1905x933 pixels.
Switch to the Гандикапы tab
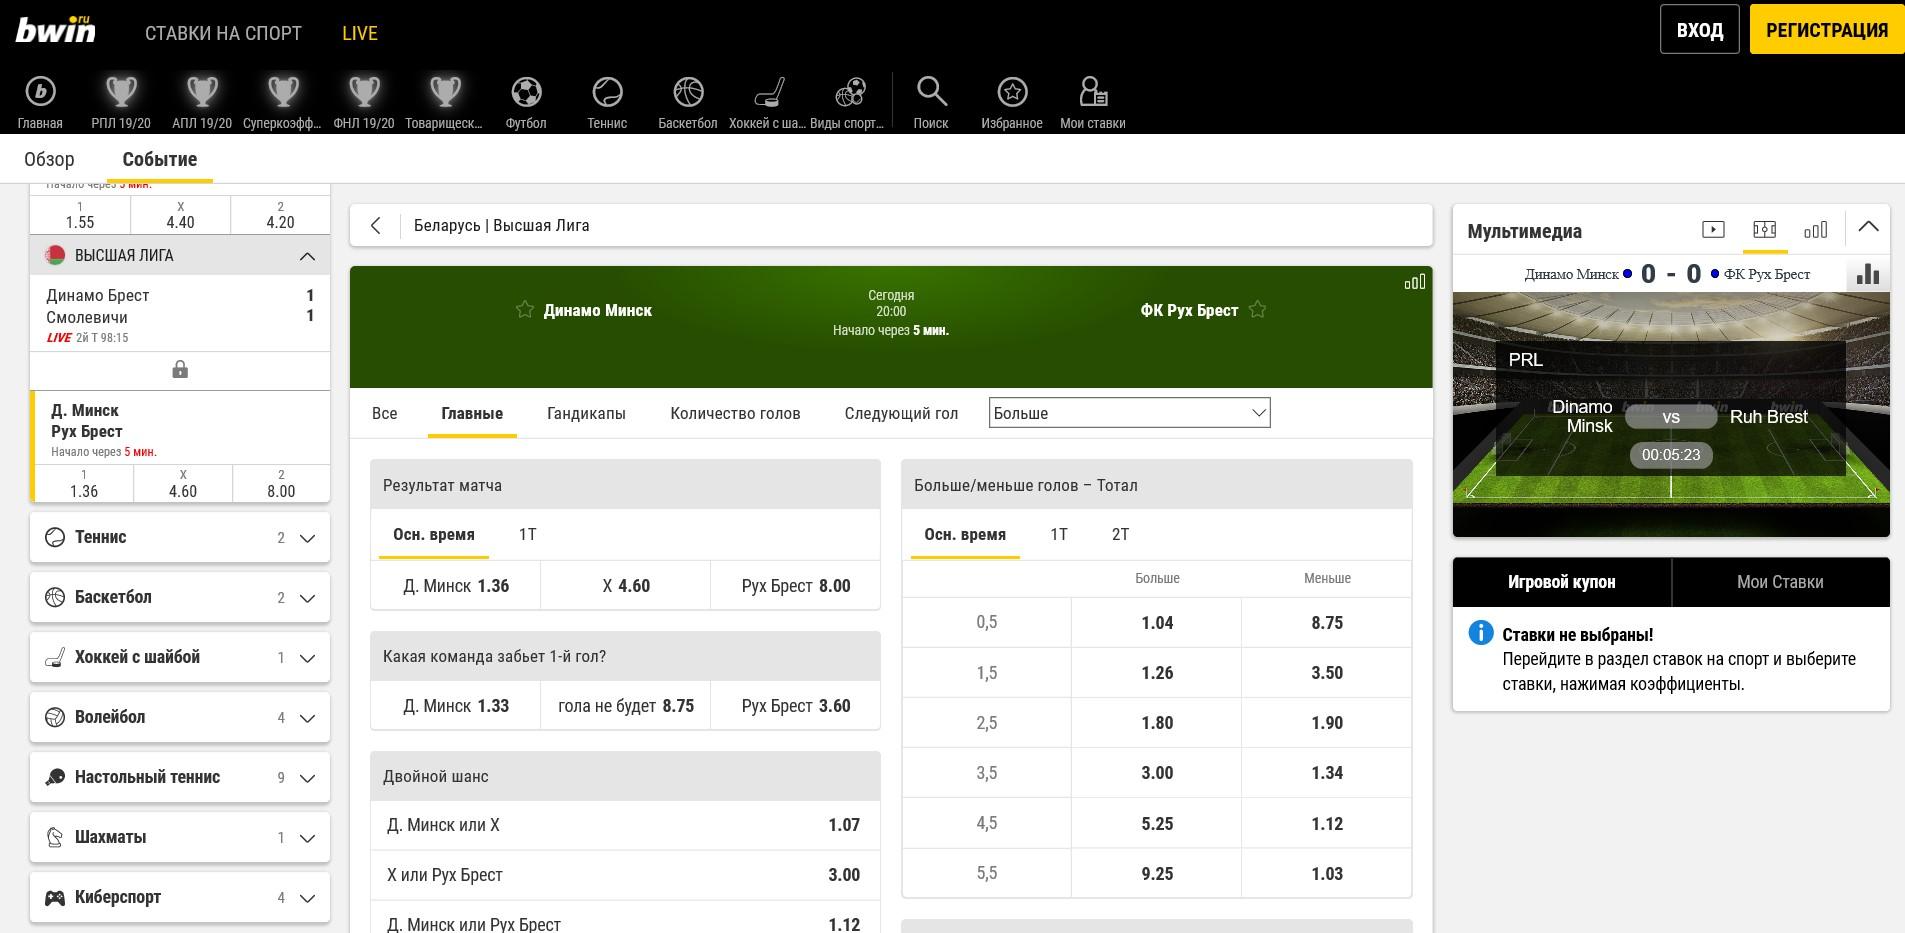pos(586,414)
